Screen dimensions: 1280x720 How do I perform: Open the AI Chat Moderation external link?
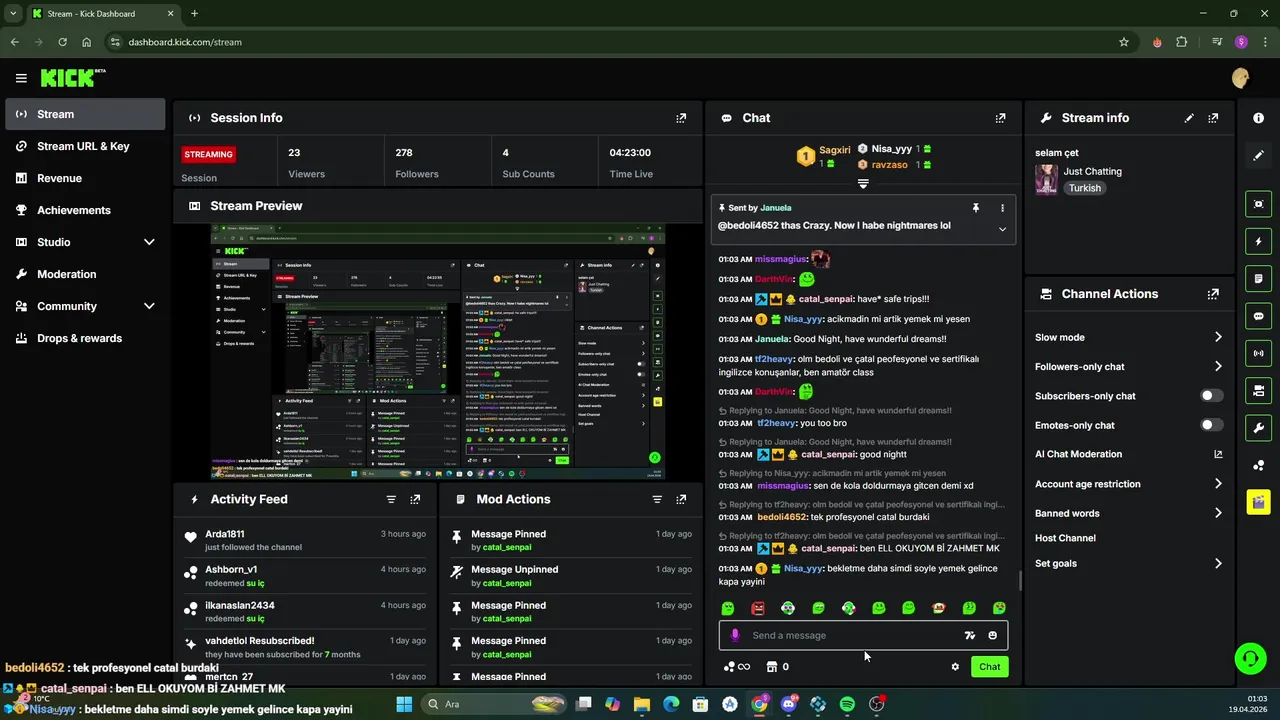[x=1217, y=454]
